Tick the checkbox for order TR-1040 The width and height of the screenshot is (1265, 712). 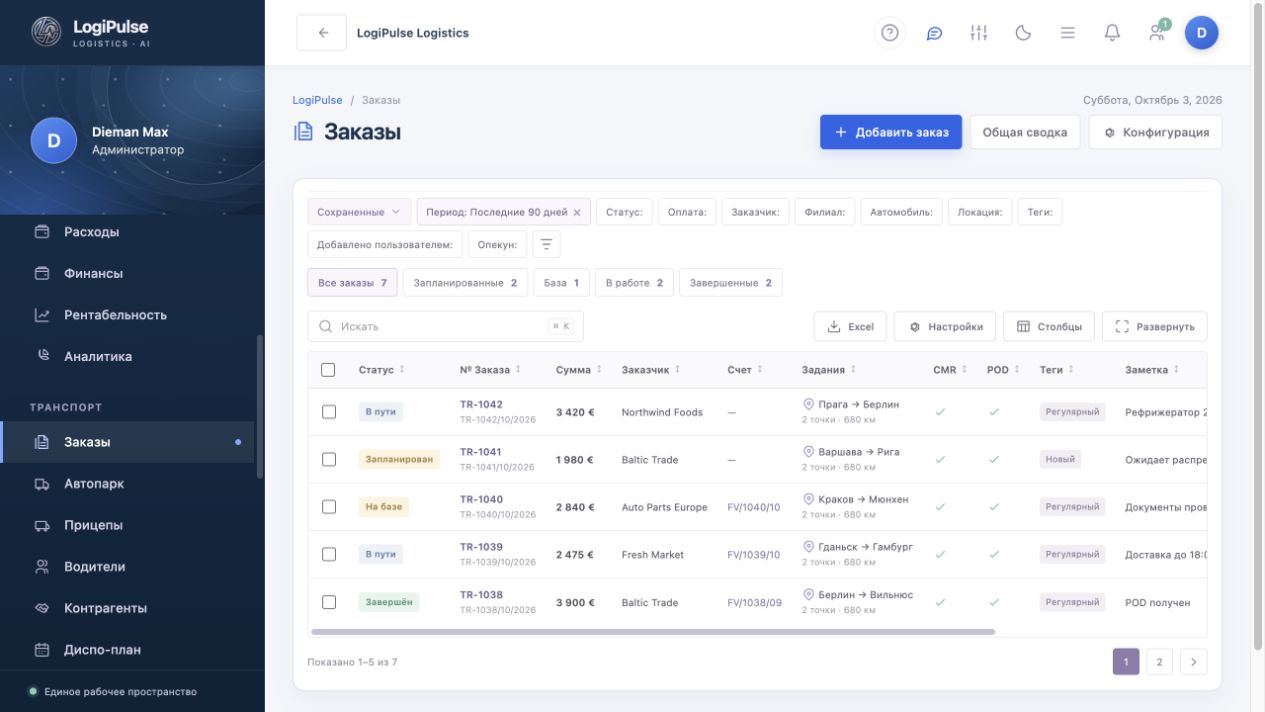[329, 507]
